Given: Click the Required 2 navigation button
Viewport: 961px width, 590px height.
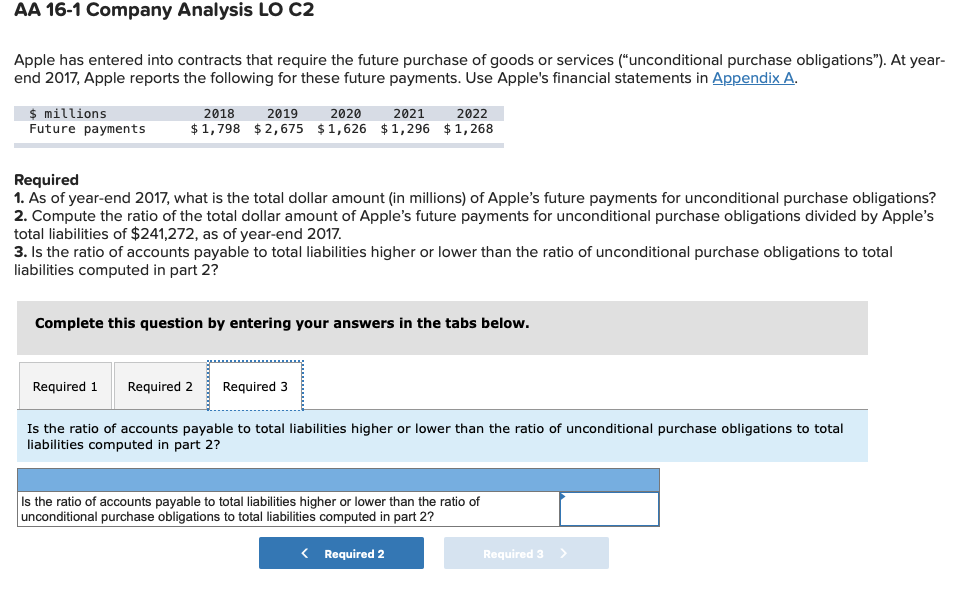Looking at the screenshot, I should (x=341, y=552).
